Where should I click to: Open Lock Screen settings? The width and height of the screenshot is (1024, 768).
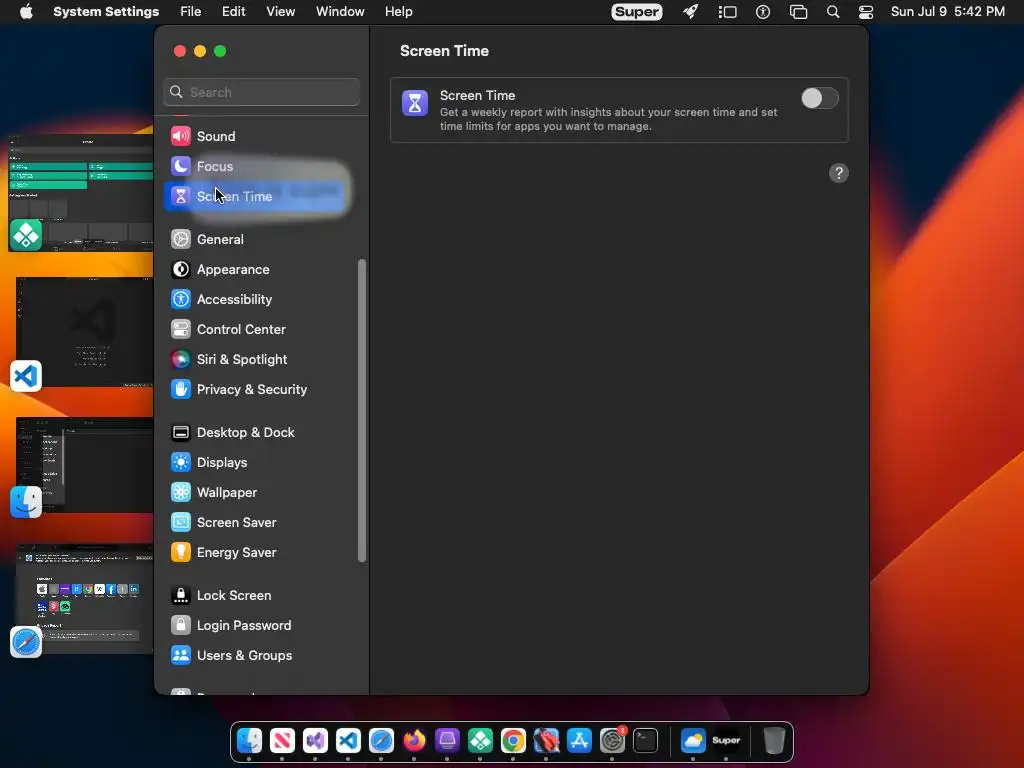coord(261,596)
